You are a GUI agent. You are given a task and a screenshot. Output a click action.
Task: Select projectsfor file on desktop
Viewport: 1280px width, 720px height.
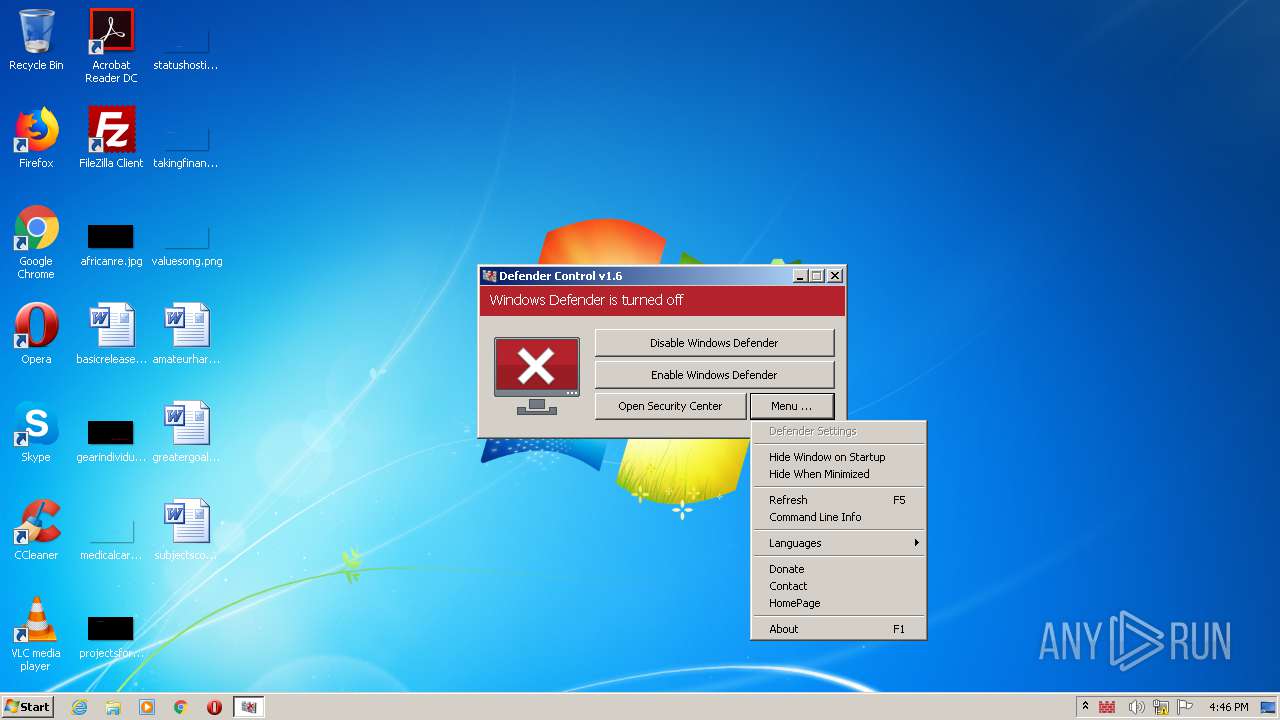point(111,638)
